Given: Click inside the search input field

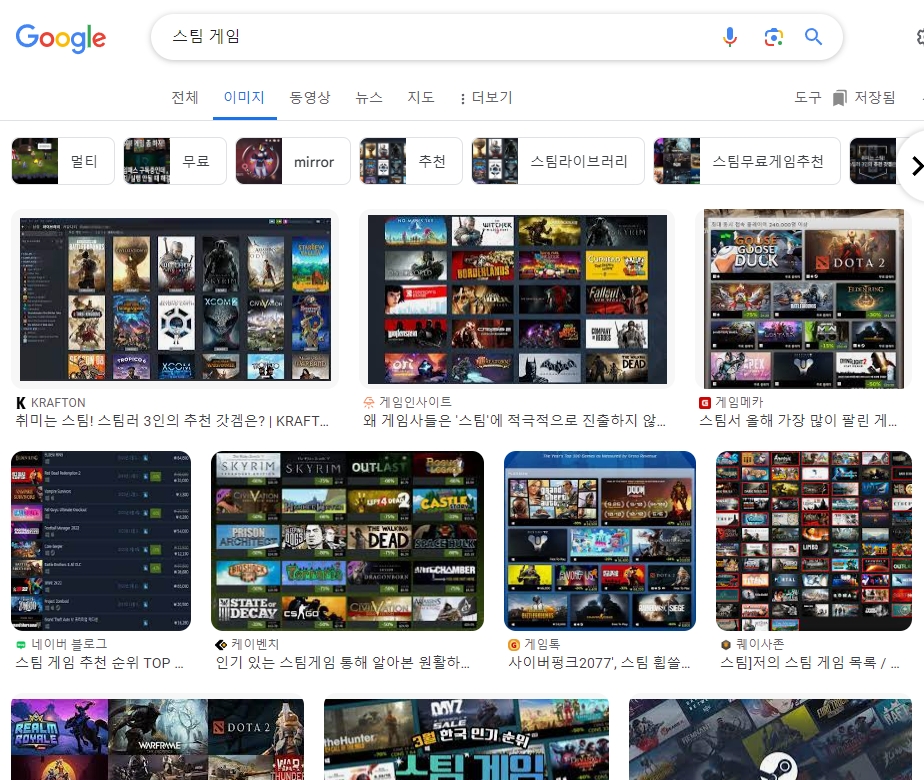Looking at the screenshot, I should (400, 36).
